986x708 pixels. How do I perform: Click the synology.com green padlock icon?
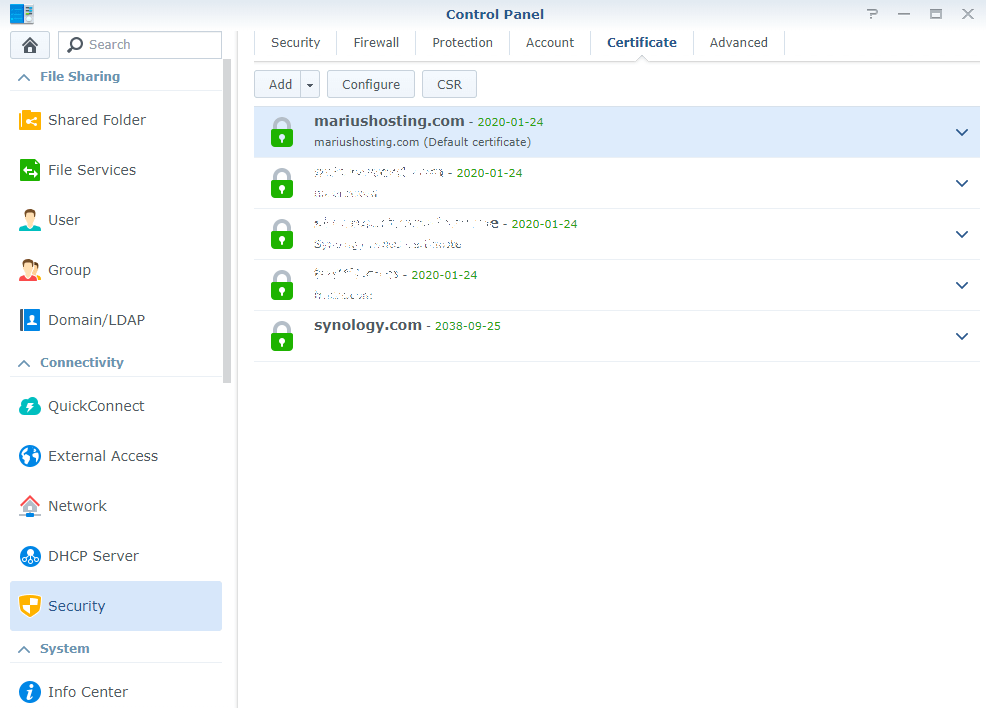(x=282, y=336)
